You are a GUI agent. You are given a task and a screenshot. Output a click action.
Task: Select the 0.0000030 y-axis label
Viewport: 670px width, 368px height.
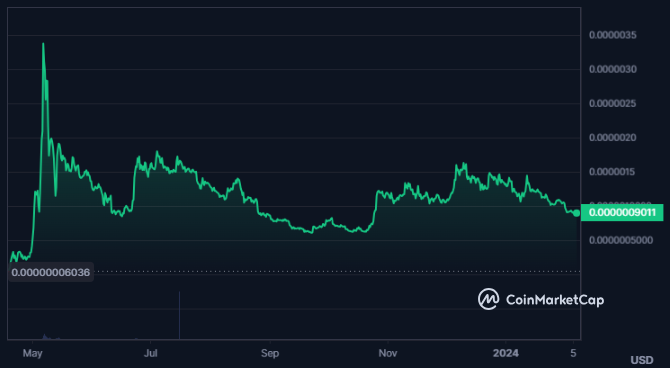coord(612,69)
